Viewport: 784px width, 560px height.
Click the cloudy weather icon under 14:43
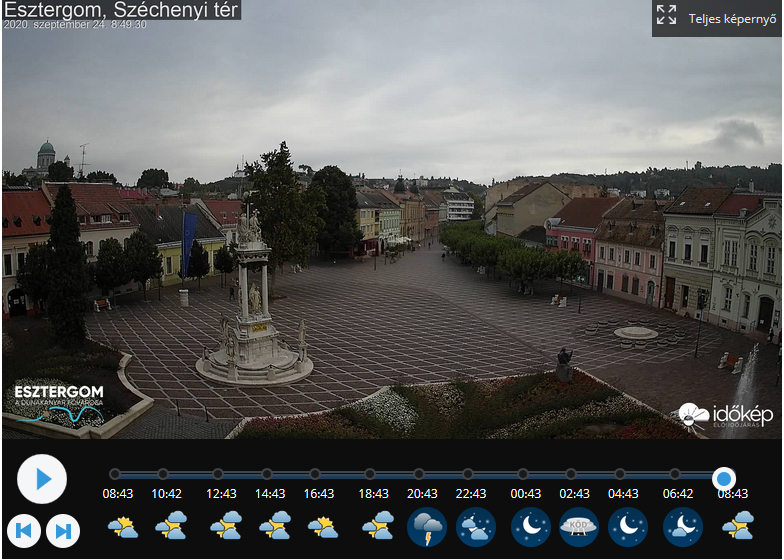(275, 525)
